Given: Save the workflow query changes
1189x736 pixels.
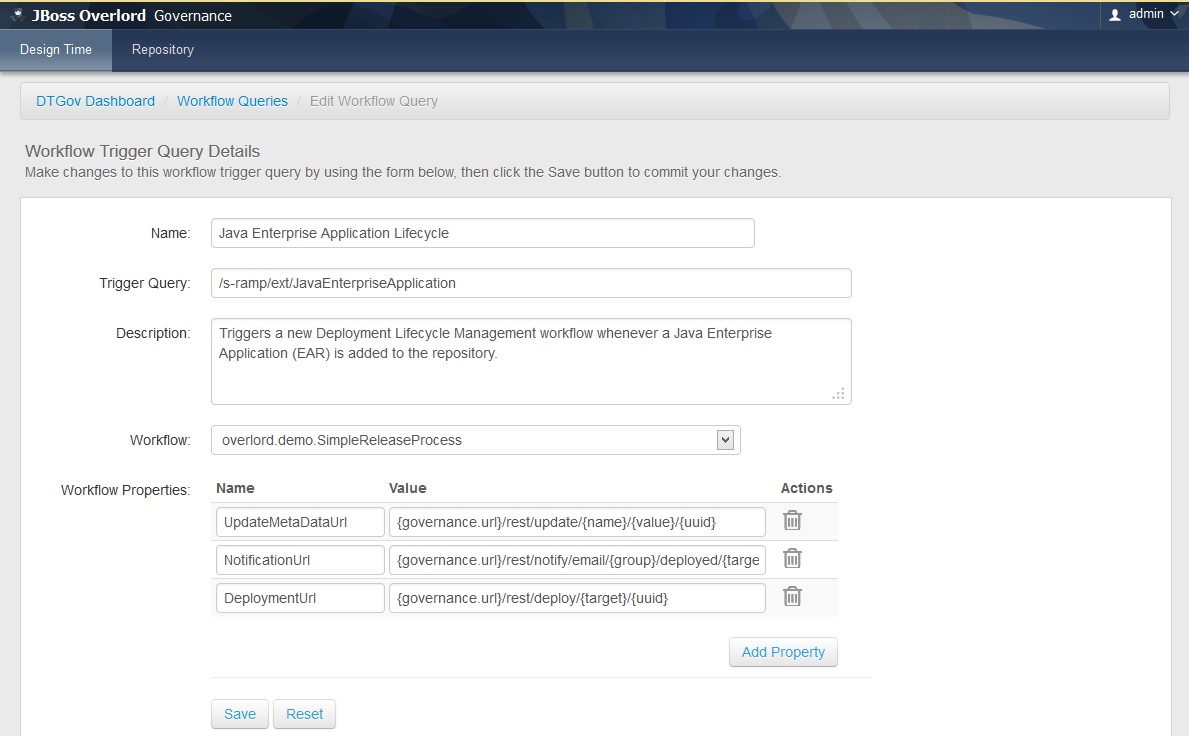Looking at the screenshot, I should (240, 714).
